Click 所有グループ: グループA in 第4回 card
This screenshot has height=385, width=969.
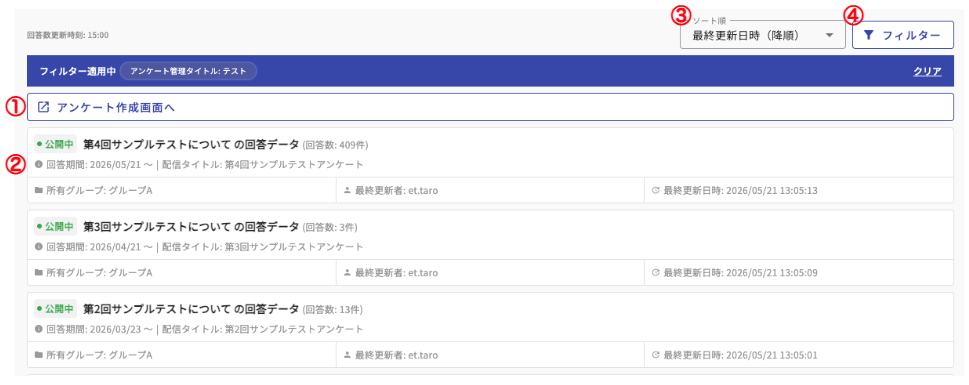click(x=99, y=190)
